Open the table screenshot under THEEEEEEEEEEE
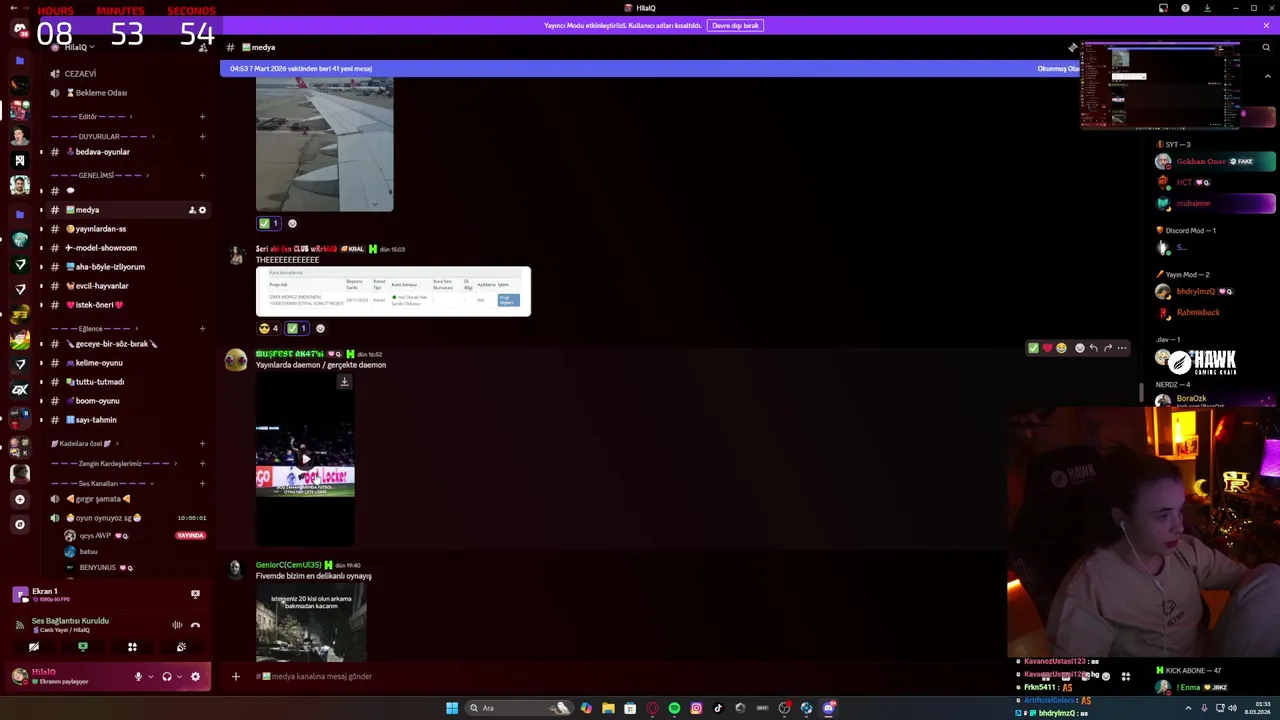 (x=393, y=291)
